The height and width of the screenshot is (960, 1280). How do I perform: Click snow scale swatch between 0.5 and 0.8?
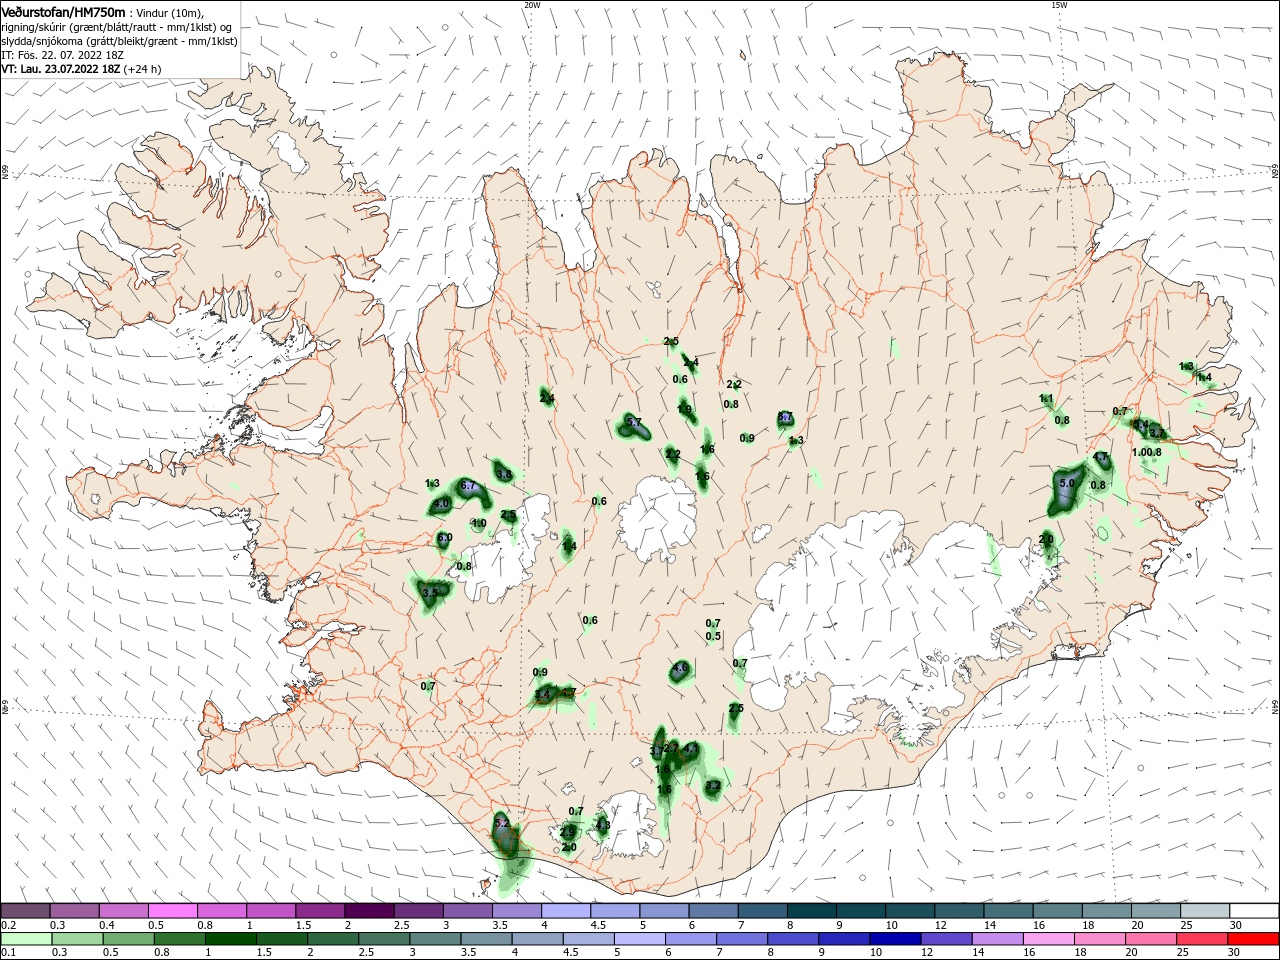[x=172, y=911]
